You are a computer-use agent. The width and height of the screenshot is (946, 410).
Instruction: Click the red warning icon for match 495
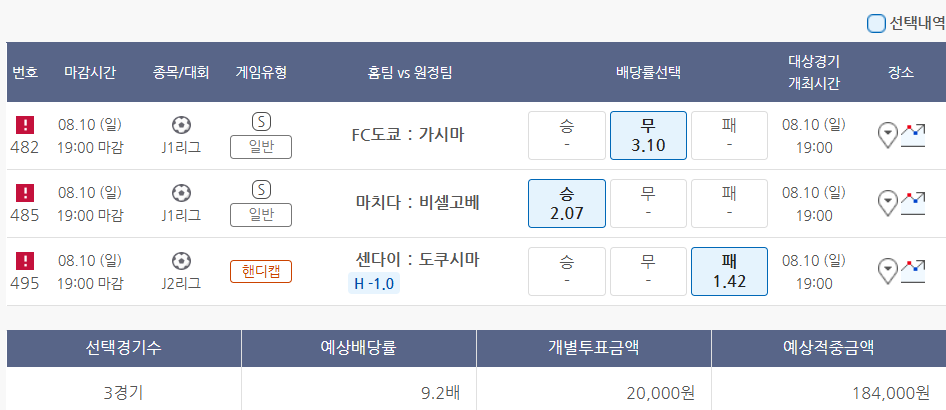[25, 261]
